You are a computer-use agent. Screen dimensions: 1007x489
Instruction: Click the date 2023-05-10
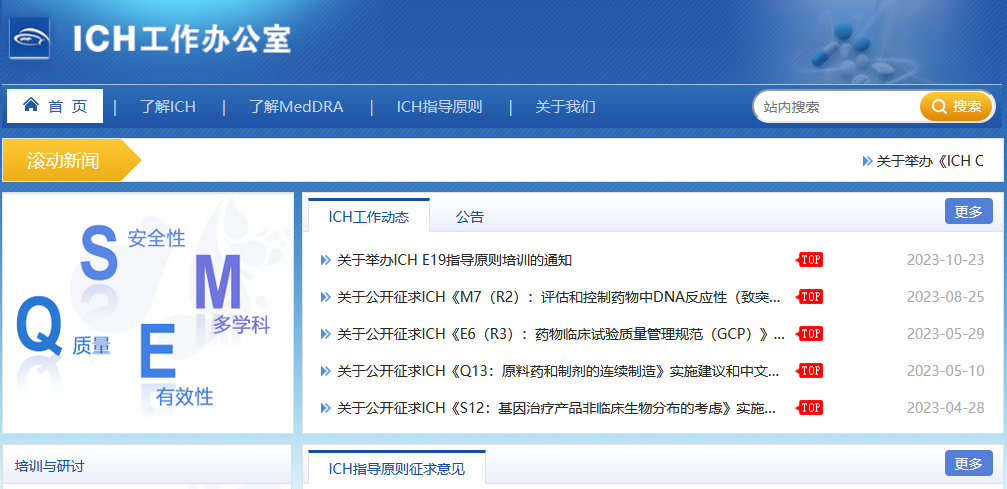click(945, 371)
